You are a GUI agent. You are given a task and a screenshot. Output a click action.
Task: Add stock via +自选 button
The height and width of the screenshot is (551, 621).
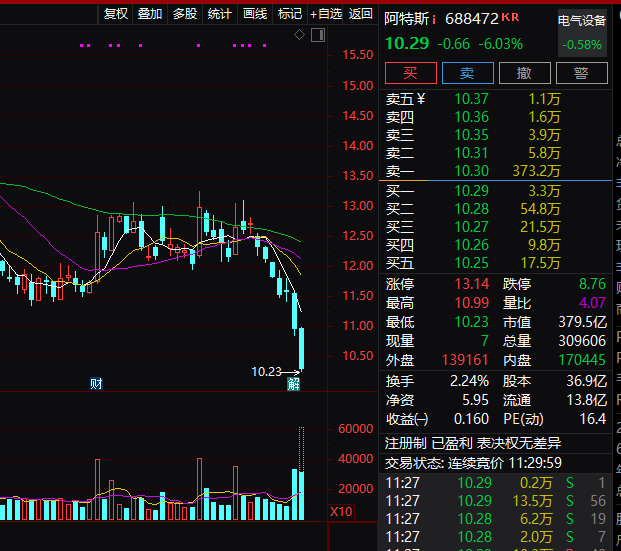(x=326, y=14)
